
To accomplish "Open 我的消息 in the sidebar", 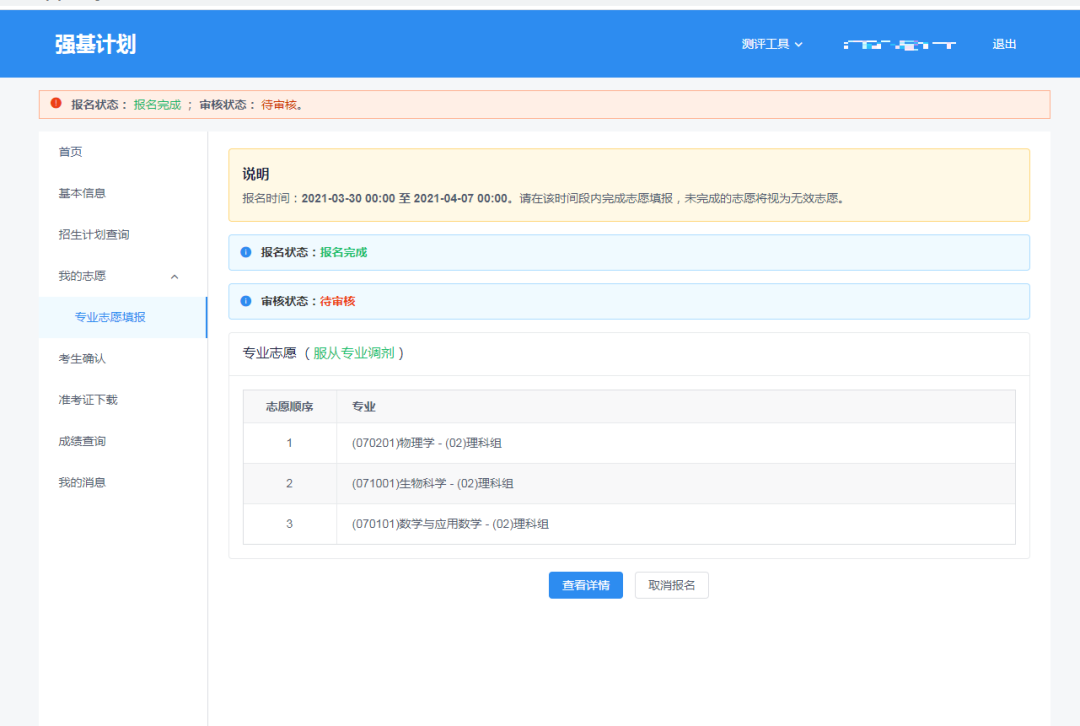I will tap(83, 481).
